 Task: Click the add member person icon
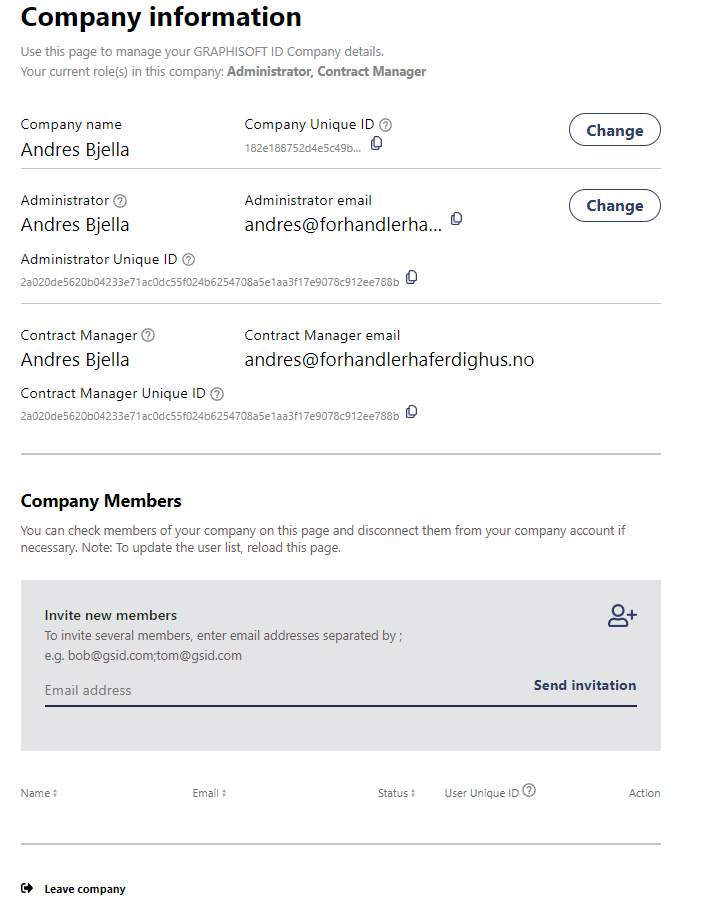point(622,616)
